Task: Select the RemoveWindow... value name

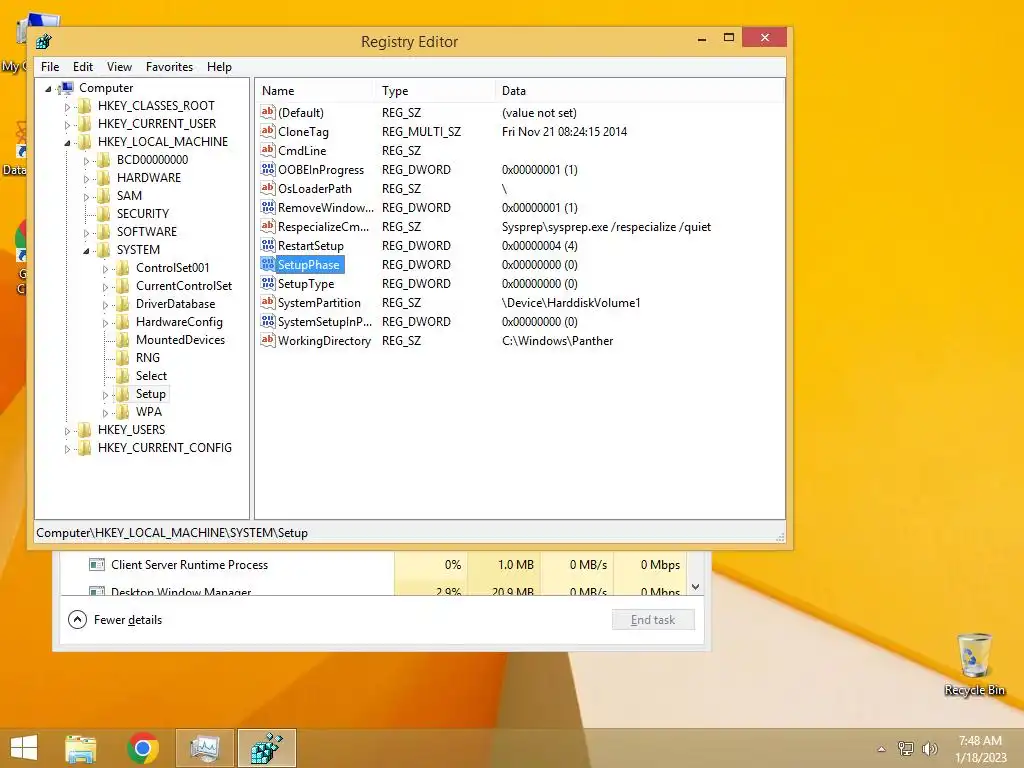Action: (326, 208)
